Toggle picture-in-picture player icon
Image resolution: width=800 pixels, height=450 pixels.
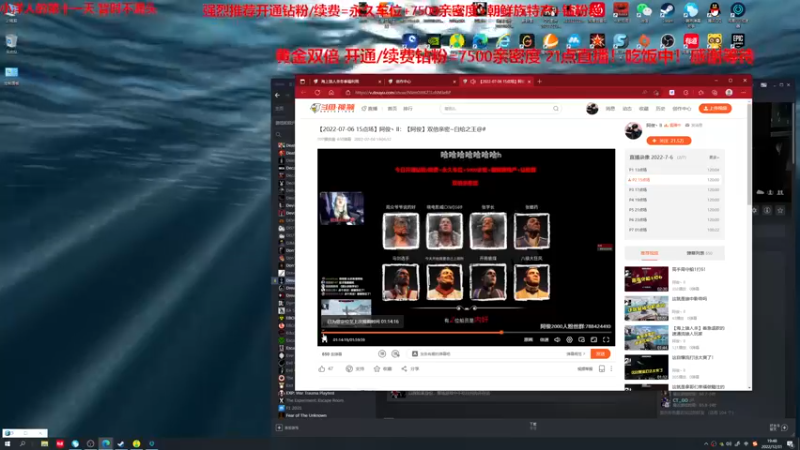point(582,340)
